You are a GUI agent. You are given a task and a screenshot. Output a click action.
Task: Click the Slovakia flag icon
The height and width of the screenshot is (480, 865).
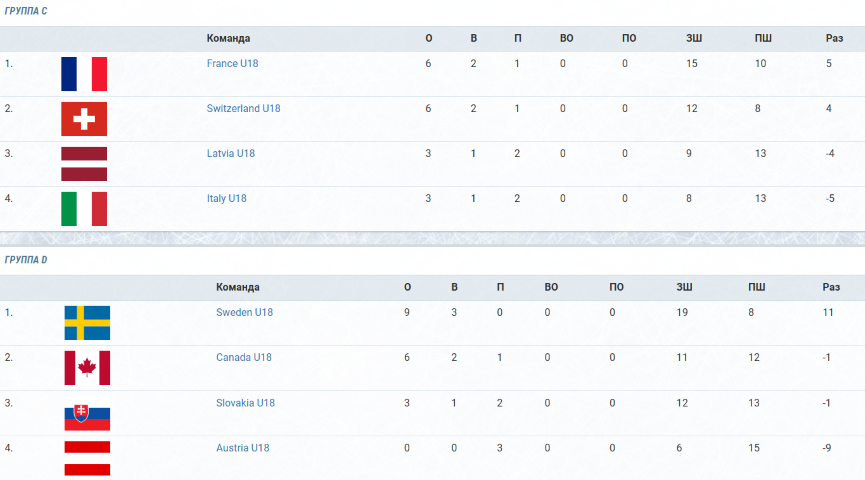pyautogui.click(x=87, y=415)
